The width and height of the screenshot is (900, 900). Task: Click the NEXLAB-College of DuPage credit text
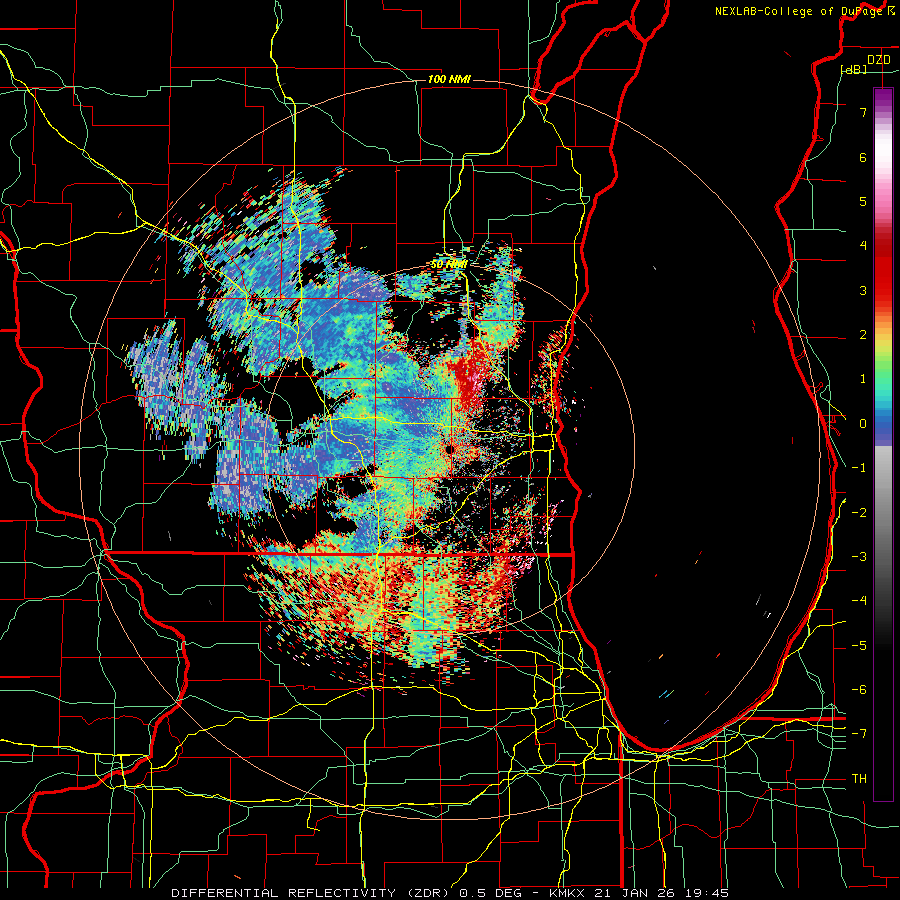(800, 11)
